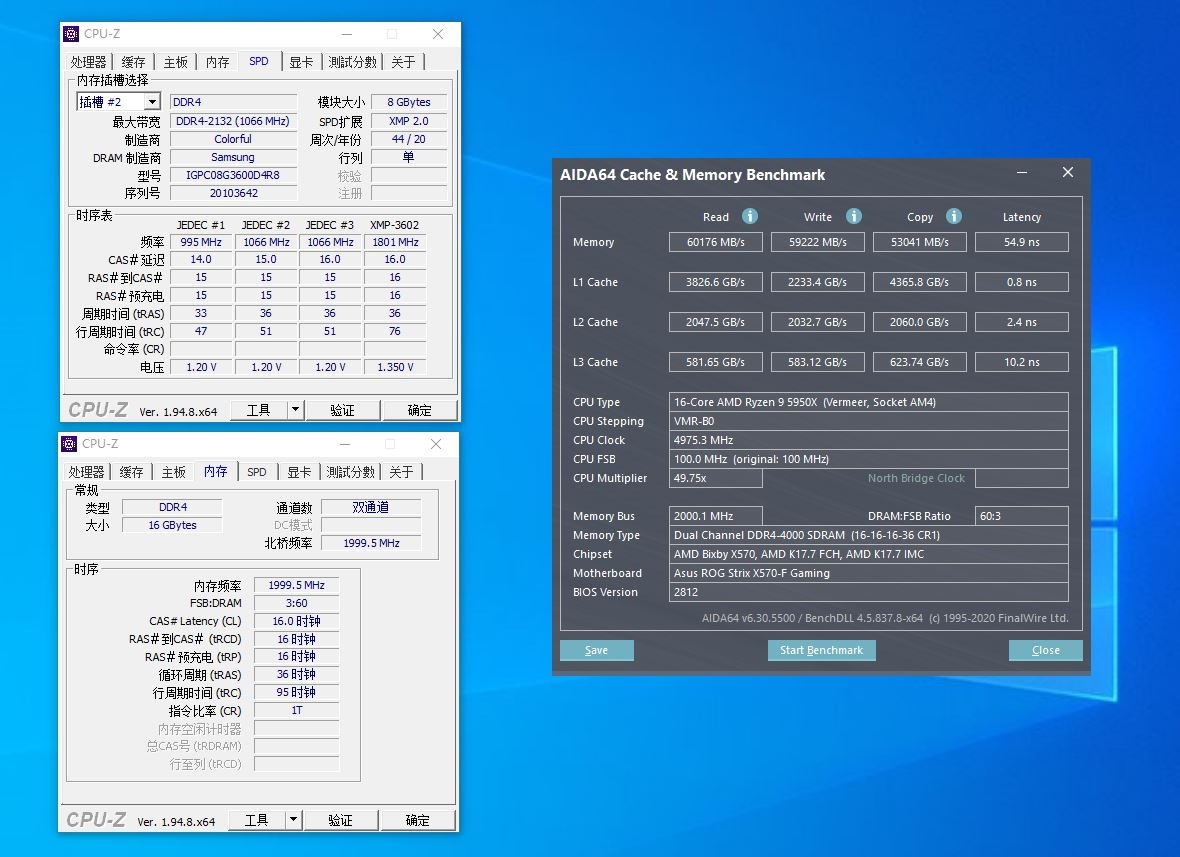The image size is (1180, 857).
Task: Switch to 缓存 tab in top CPU-Z window
Action: click(x=133, y=62)
